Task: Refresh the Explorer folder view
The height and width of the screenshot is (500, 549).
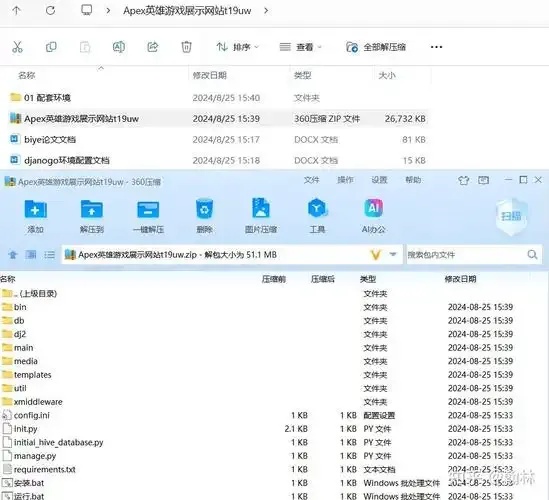Action: [x=50, y=11]
